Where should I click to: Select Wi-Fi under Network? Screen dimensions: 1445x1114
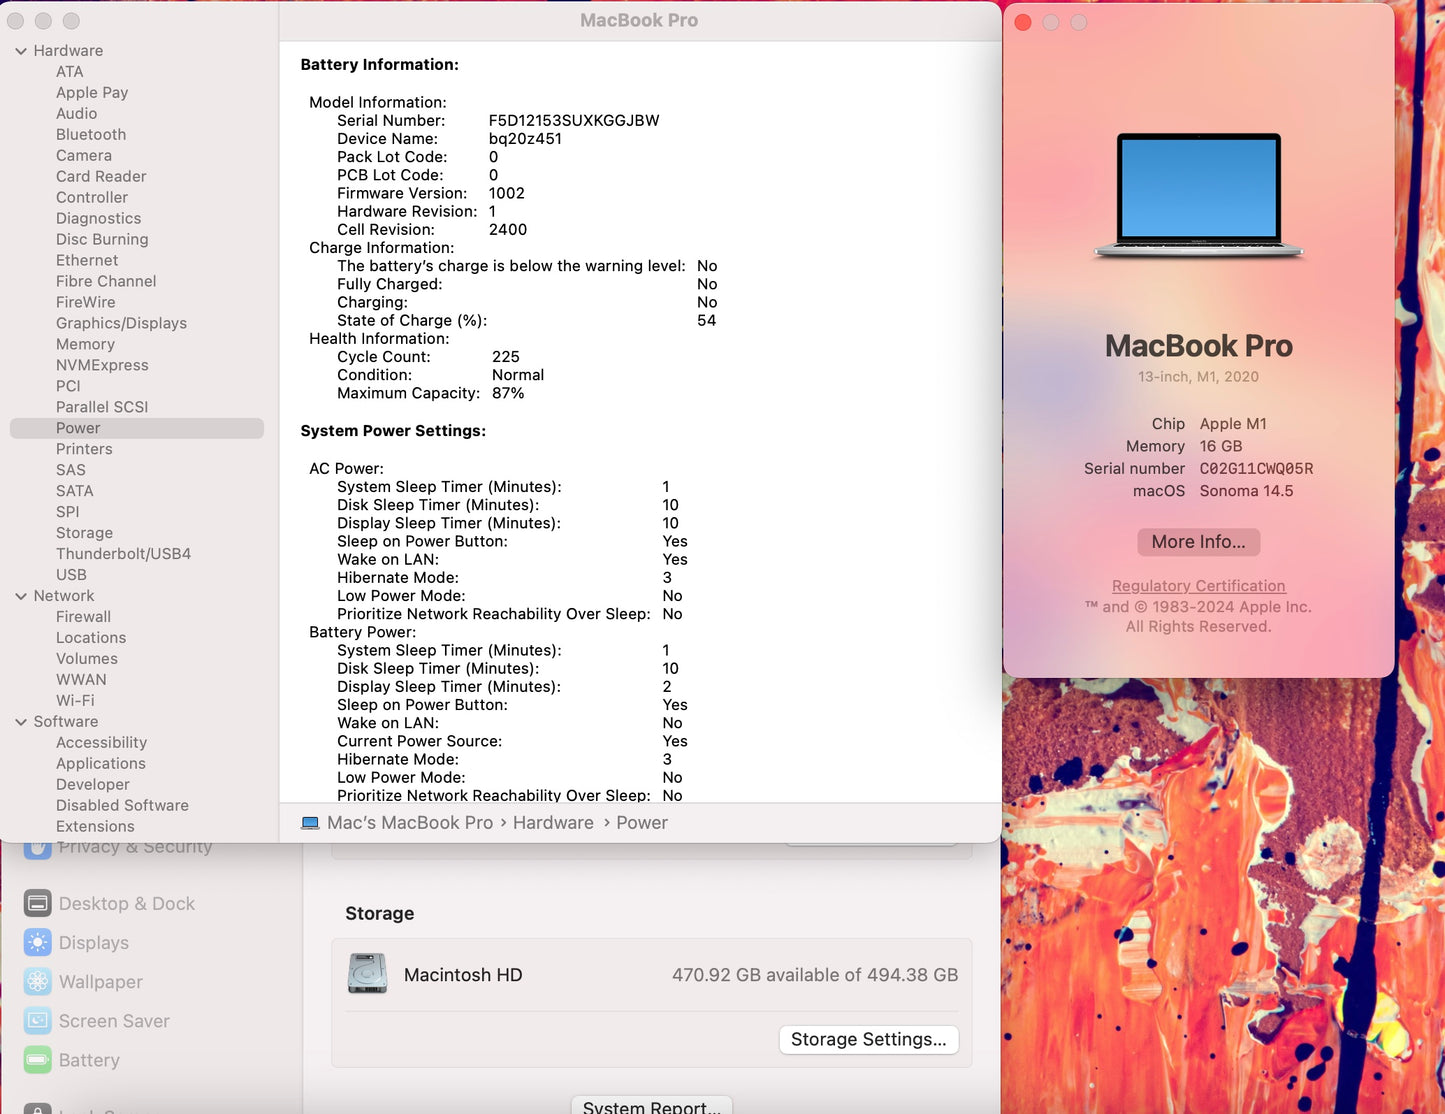coord(75,702)
